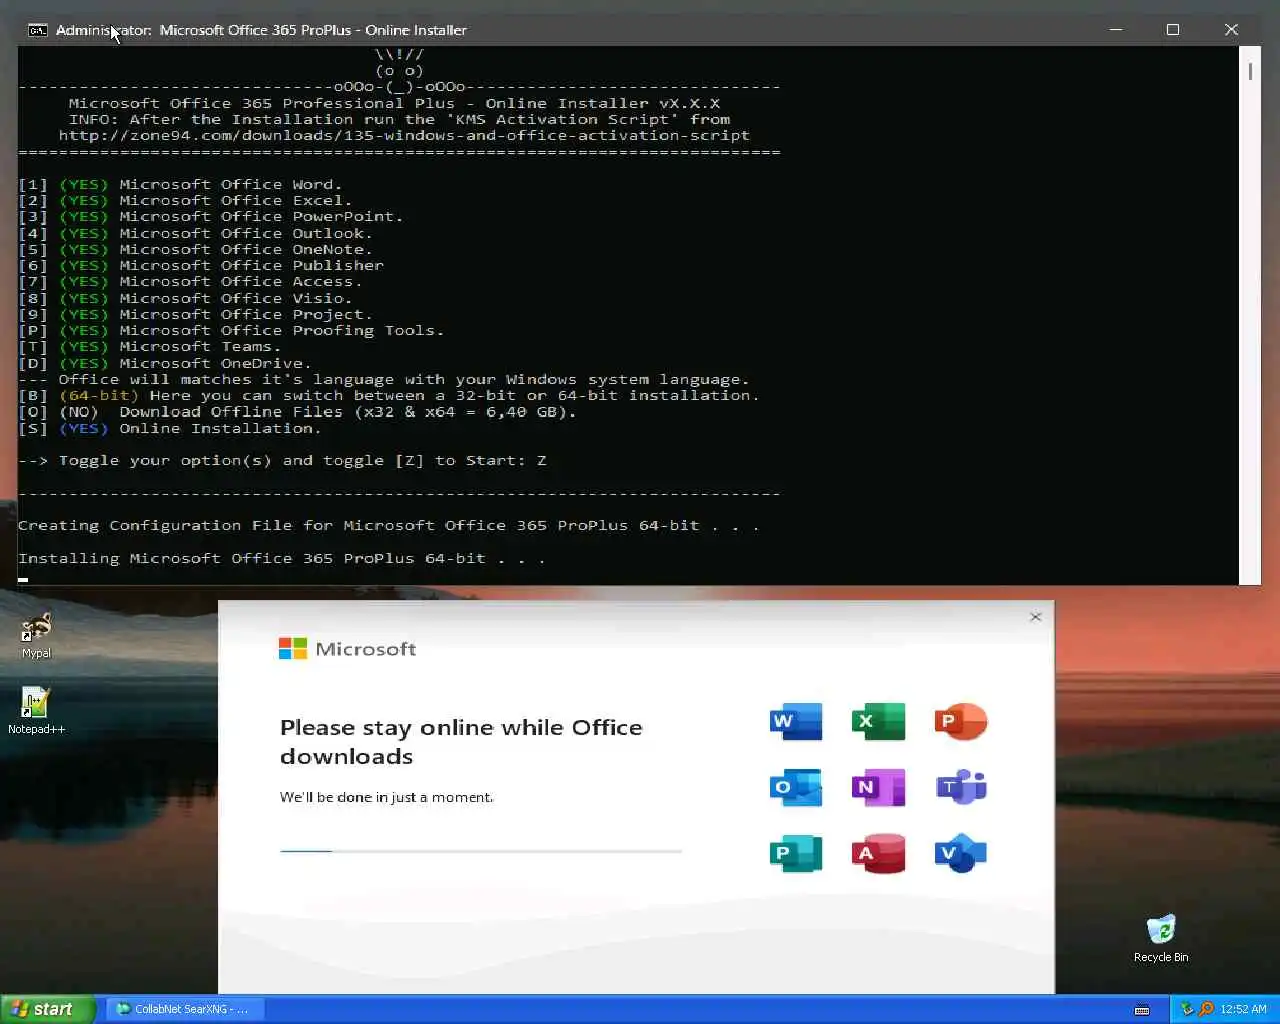Click the zone94.com download URL text in console

tap(404, 136)
